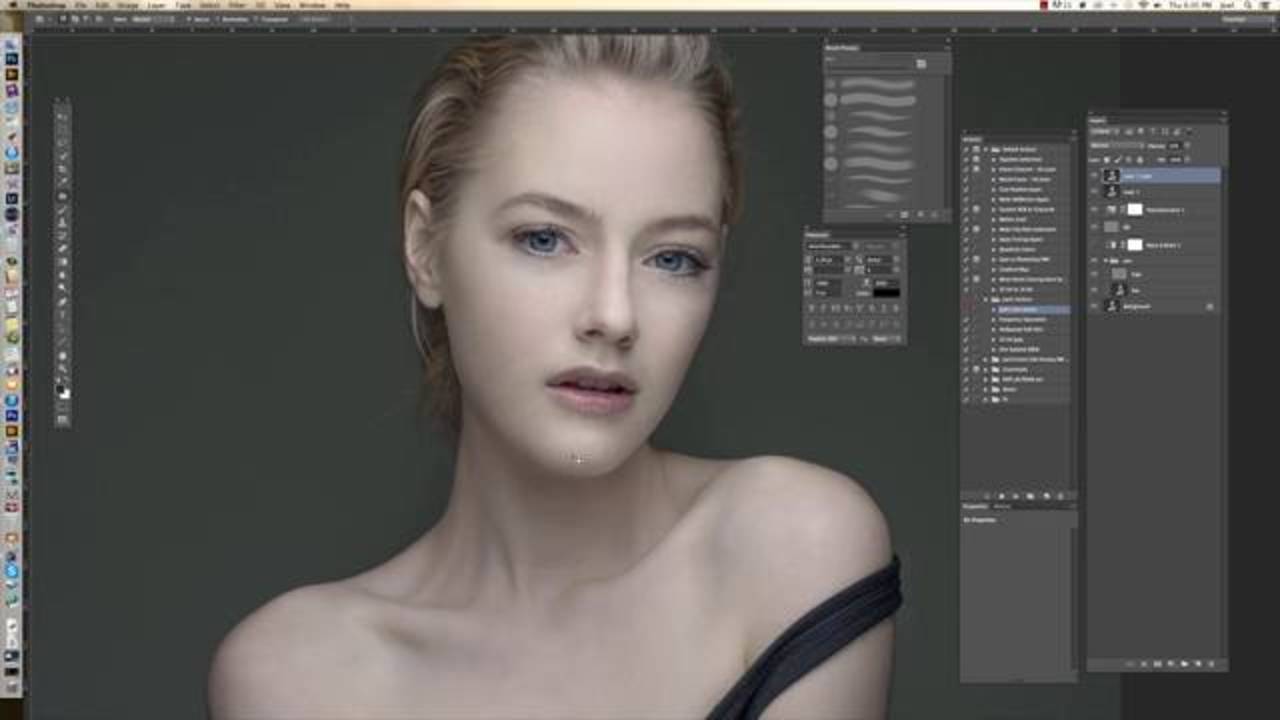Click the foreground color swatch in the toolbox
This screenshot has width=1280, height=720.
(x=60, y=388)
